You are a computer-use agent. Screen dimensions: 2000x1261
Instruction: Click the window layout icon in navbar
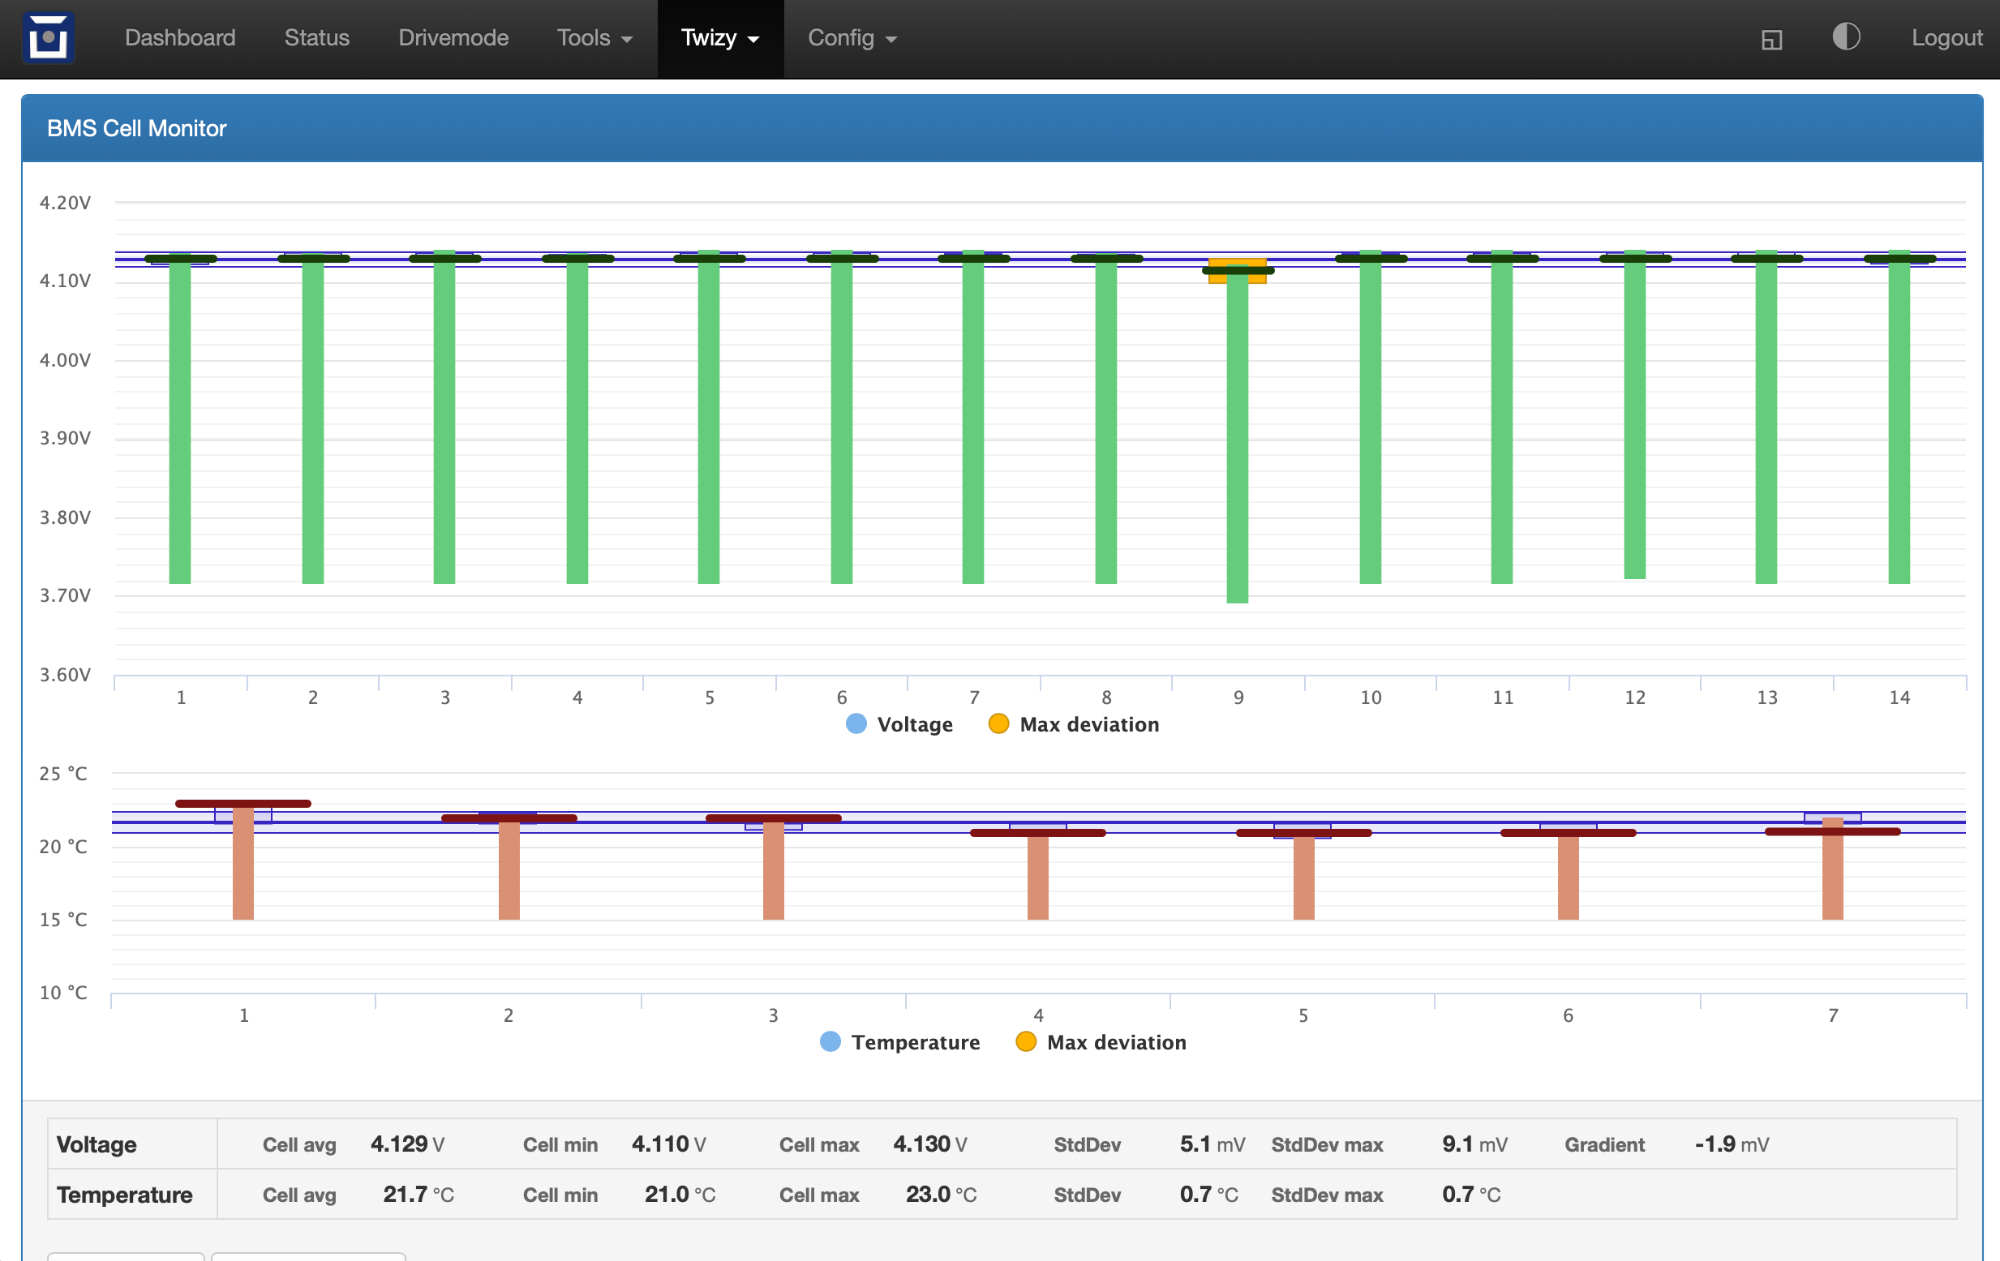tap(1771, 39)
